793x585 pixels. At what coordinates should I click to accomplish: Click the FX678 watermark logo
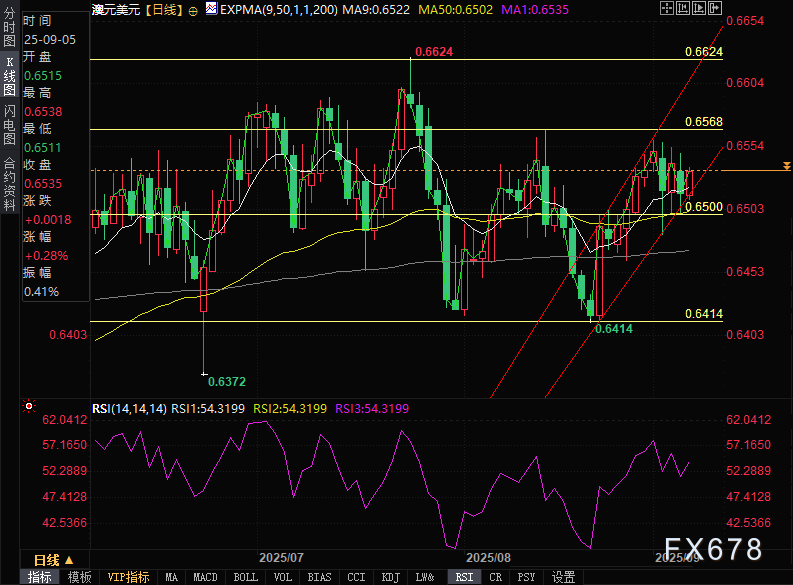coord(712,549)
